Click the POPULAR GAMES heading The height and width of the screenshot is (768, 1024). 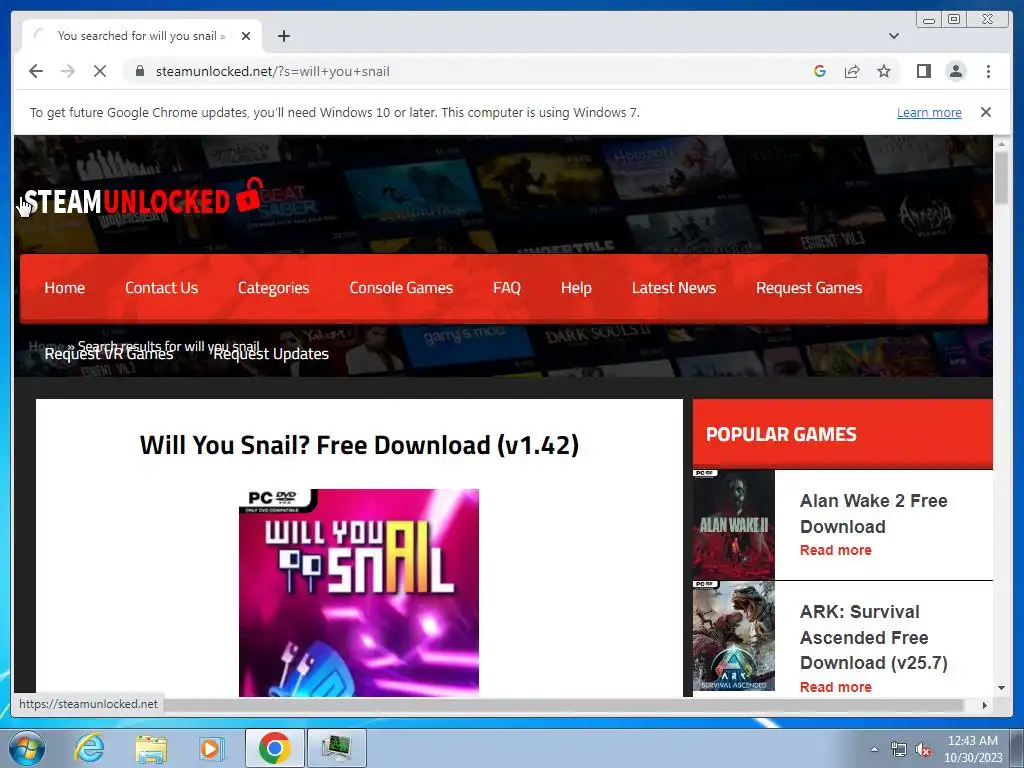click(781, 434)
